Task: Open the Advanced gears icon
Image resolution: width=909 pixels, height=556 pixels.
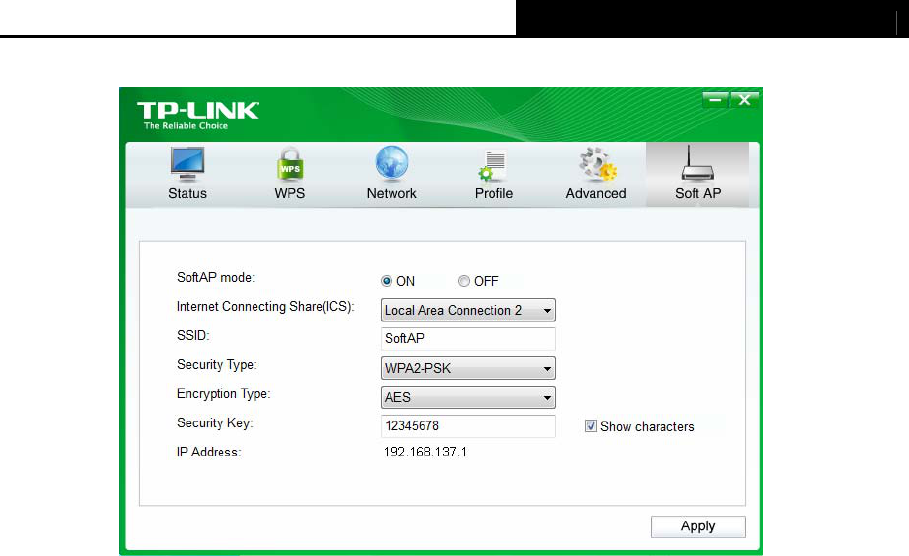Action: click(597, 164)
